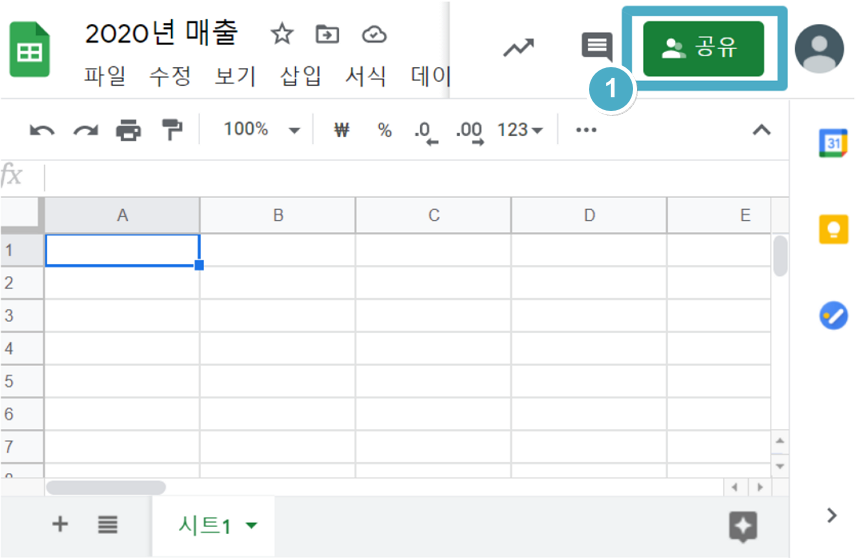Select column B header
The height and width of the screenshot is (558, 863).
pyautogui.click(x=278, y=215)
